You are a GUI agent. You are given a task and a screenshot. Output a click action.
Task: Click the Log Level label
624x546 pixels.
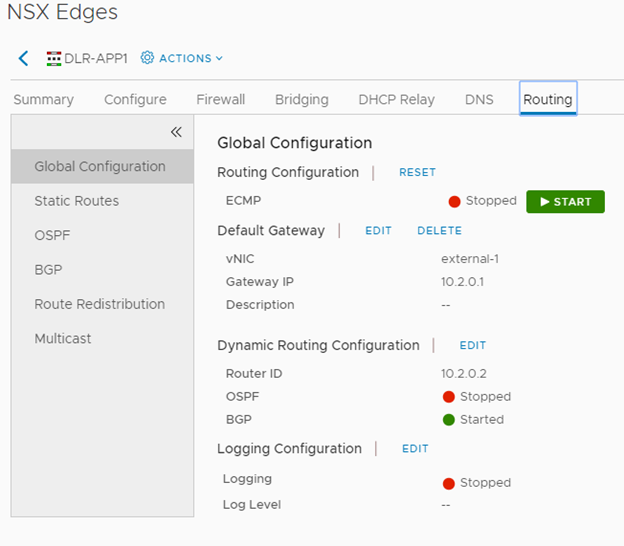click(252, 505)
